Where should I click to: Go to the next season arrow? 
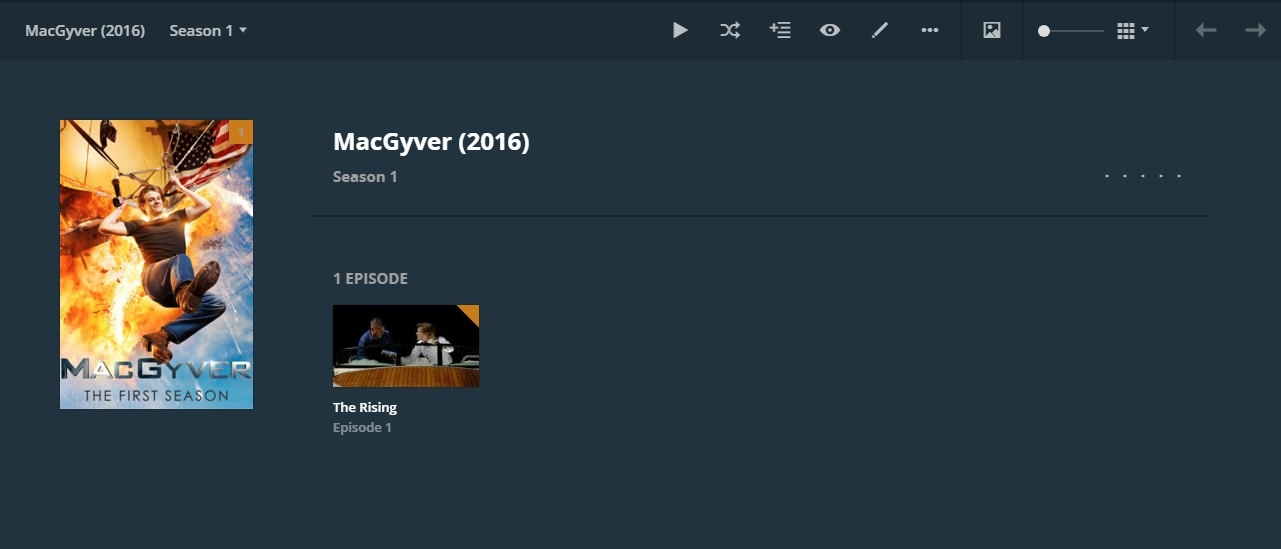pos(1255,30)
